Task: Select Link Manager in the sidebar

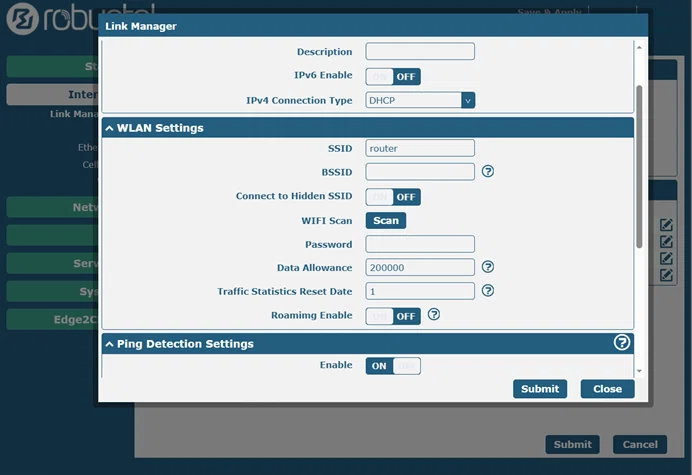Action: [74, 114]
